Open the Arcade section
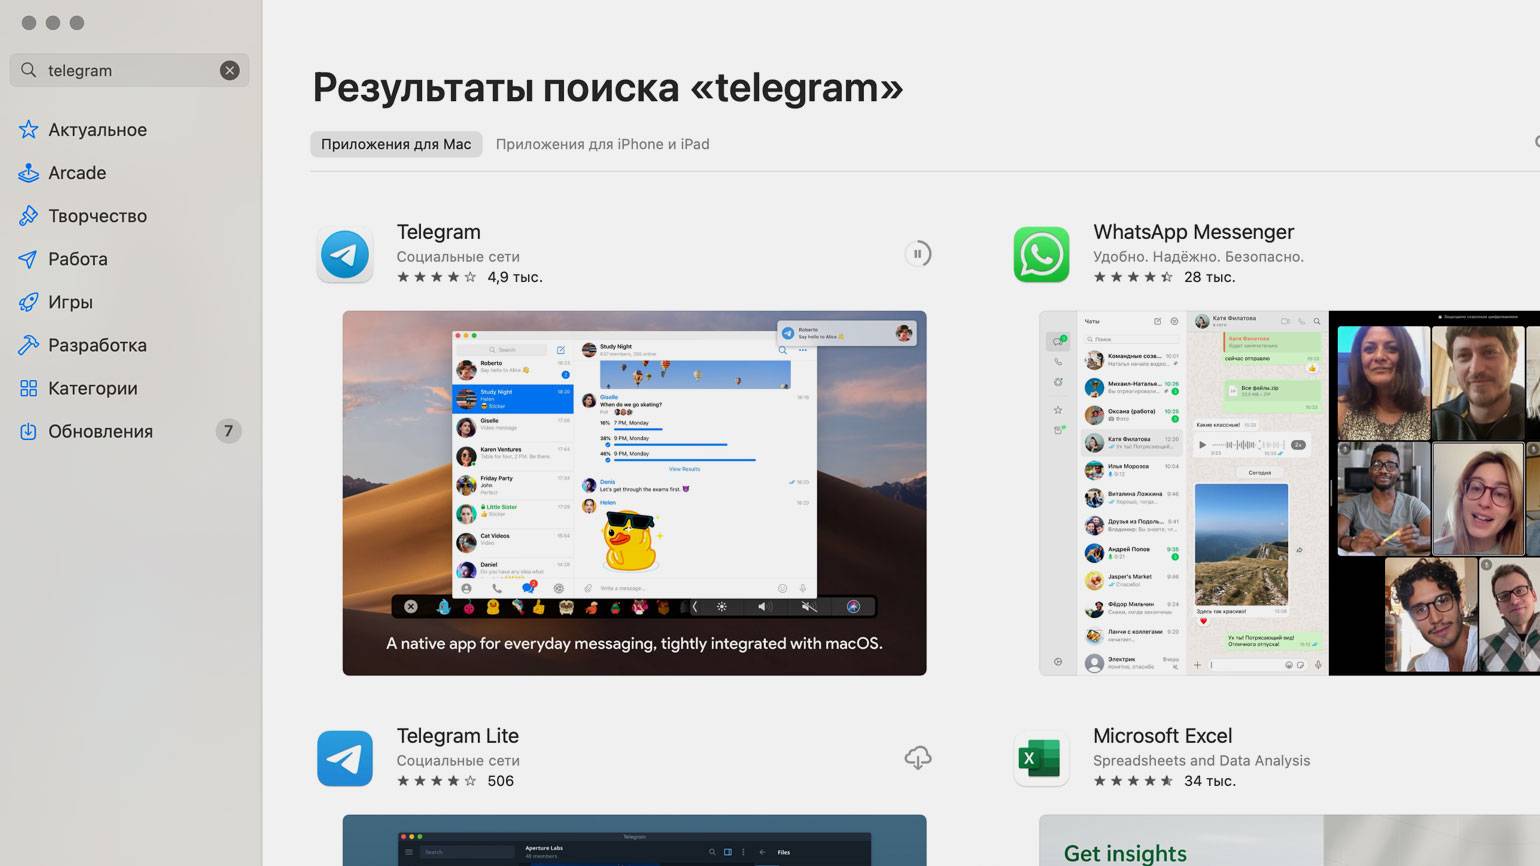Image resolution: width=1540 pixels, height=866 pixels. pyautogui.click(x=77, y=173)
